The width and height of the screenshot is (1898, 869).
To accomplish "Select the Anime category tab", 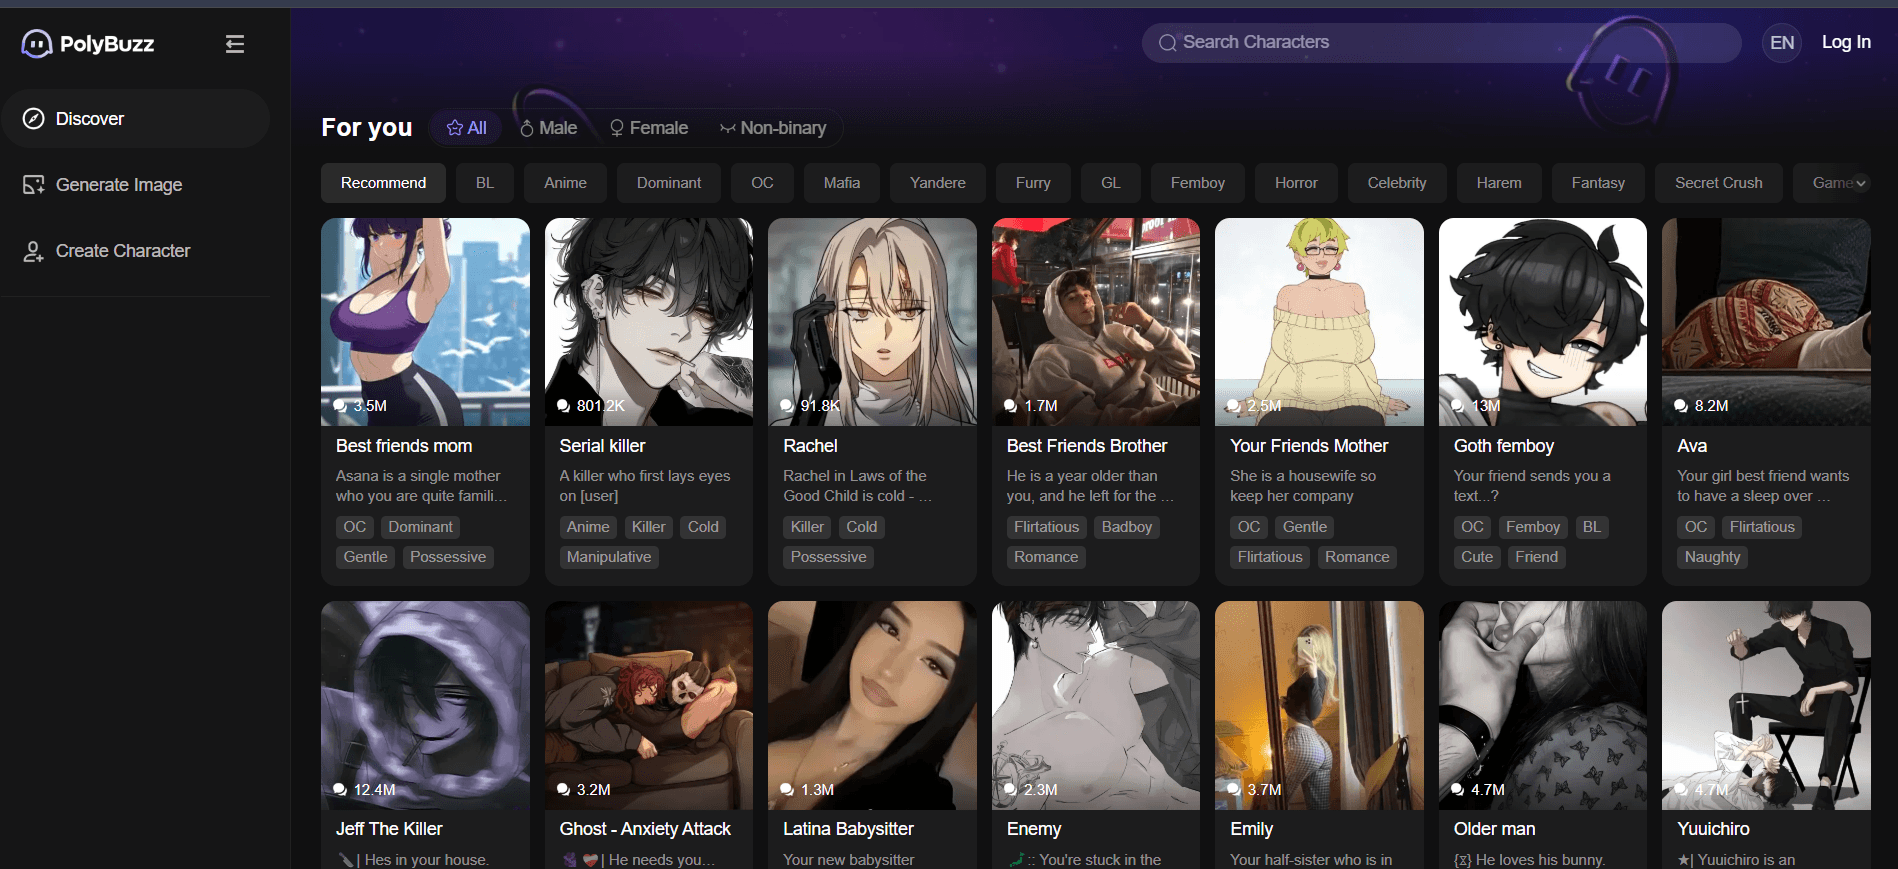I will coord(565,183).
